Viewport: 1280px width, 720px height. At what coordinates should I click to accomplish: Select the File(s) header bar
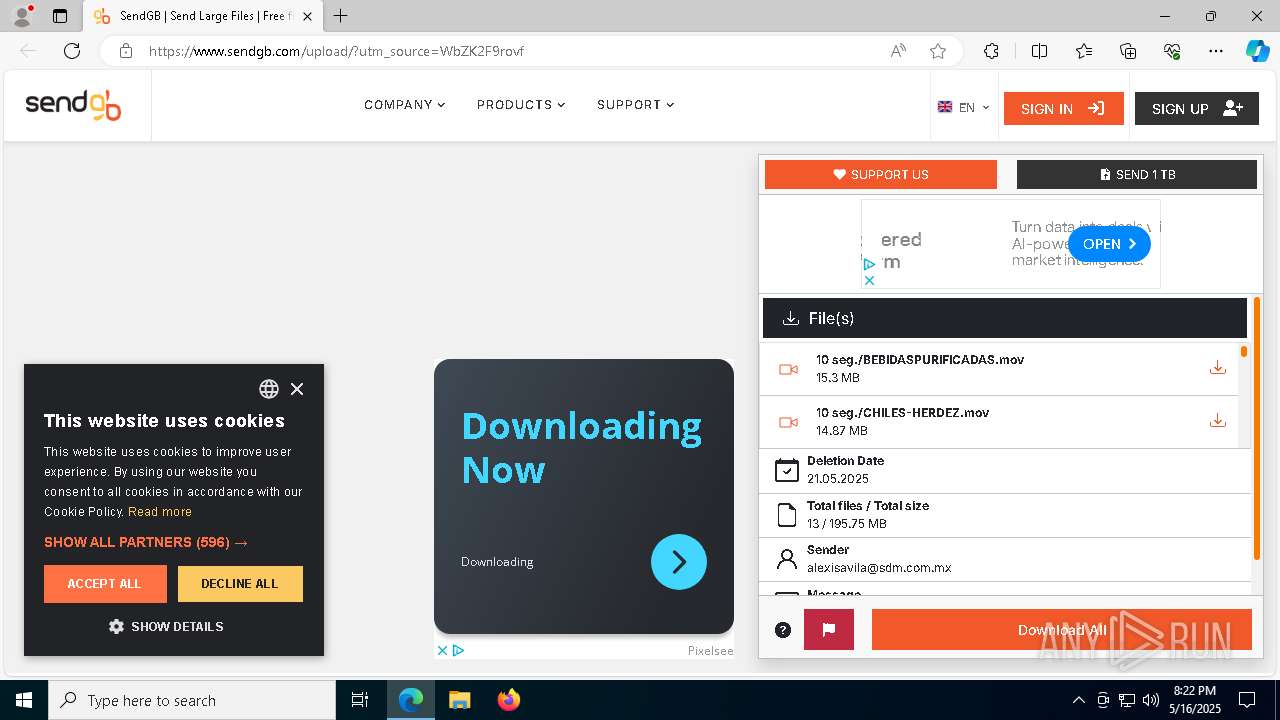point(1005,318)
